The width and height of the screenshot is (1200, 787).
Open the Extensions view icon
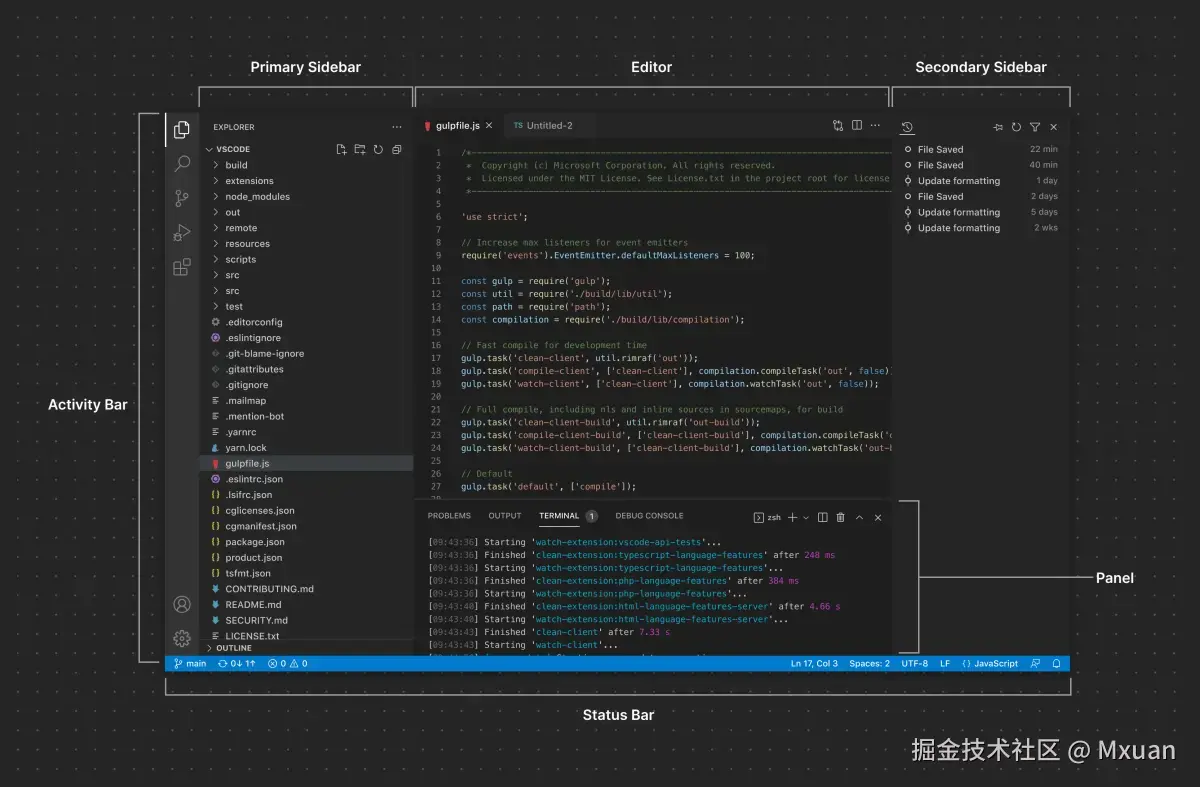tap(182, 267)
